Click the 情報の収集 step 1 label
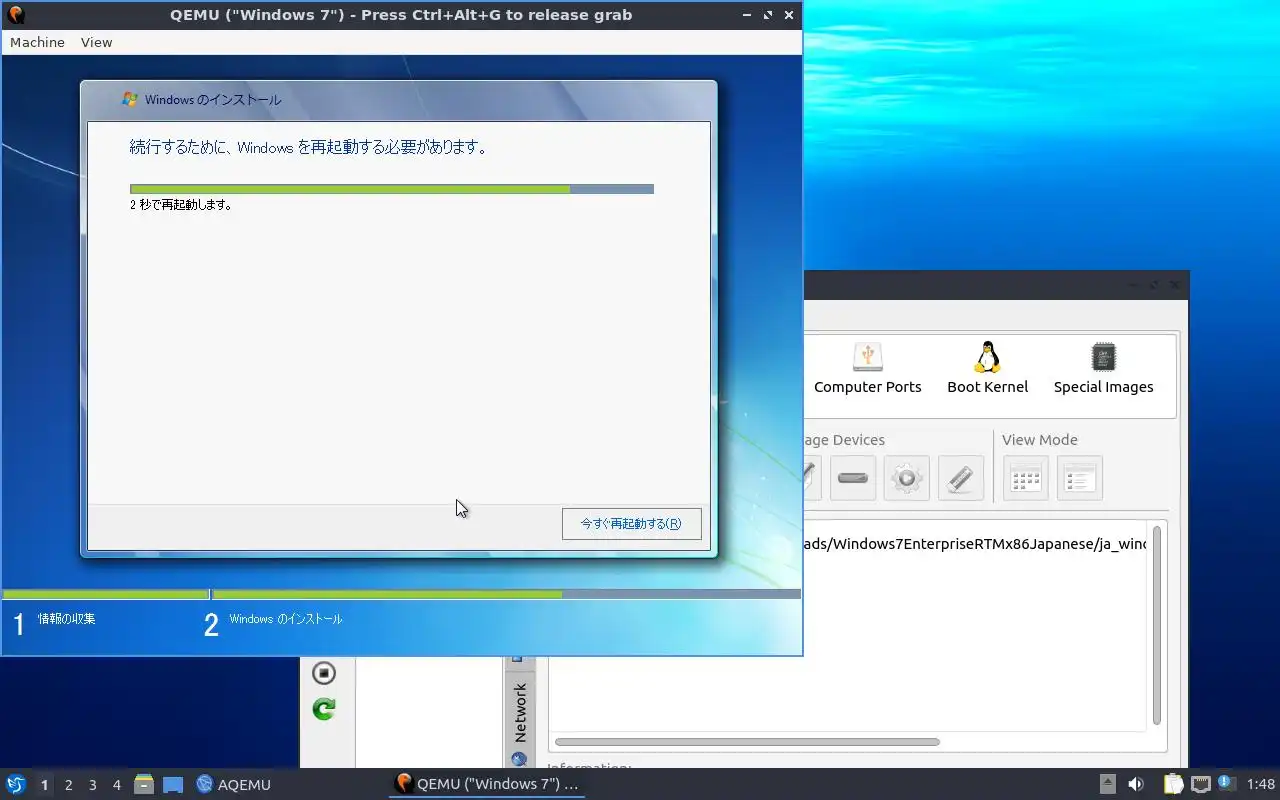This screenshot has width=1280, height=800. [67, 619]
